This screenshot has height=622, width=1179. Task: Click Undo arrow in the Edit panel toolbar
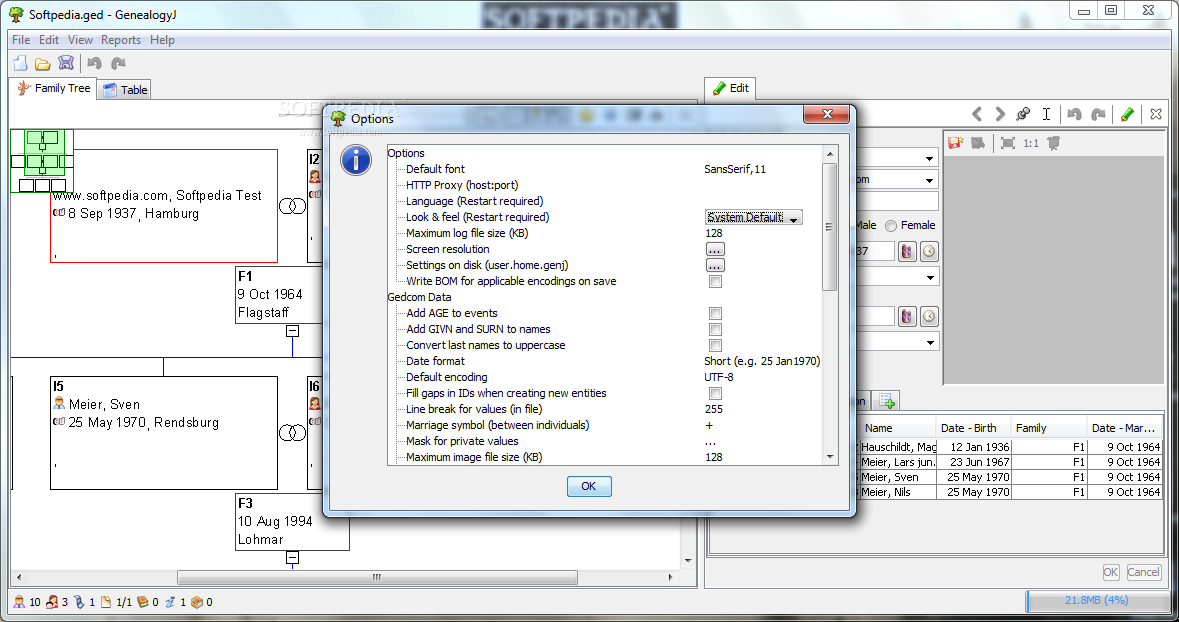[1074, 114]
